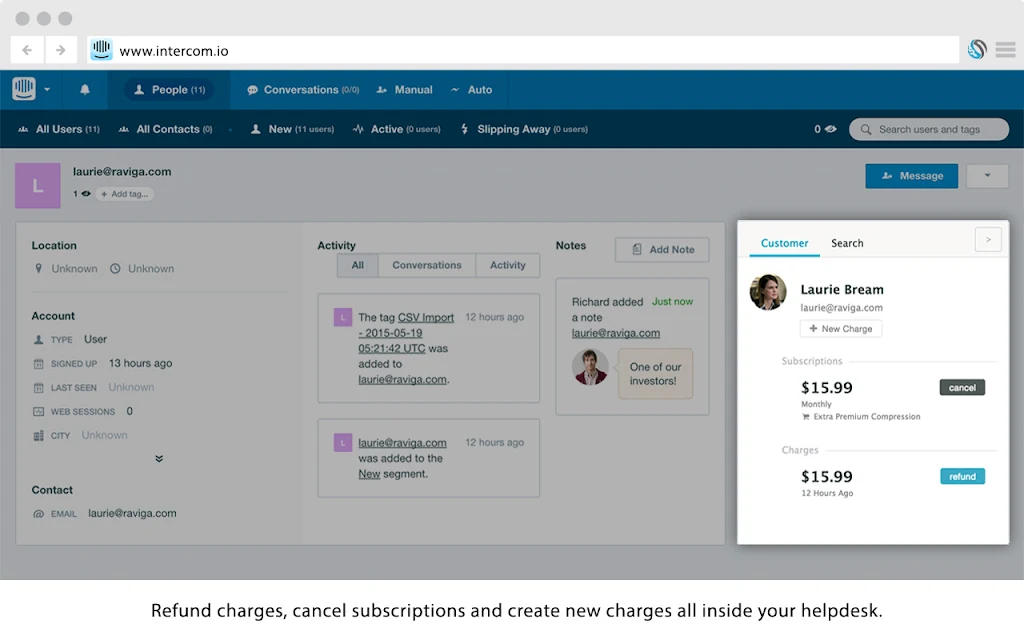This screenshot has width=1024, height=640.
Task: Open the CSV Import tag link
Action: tap(406, 333)
